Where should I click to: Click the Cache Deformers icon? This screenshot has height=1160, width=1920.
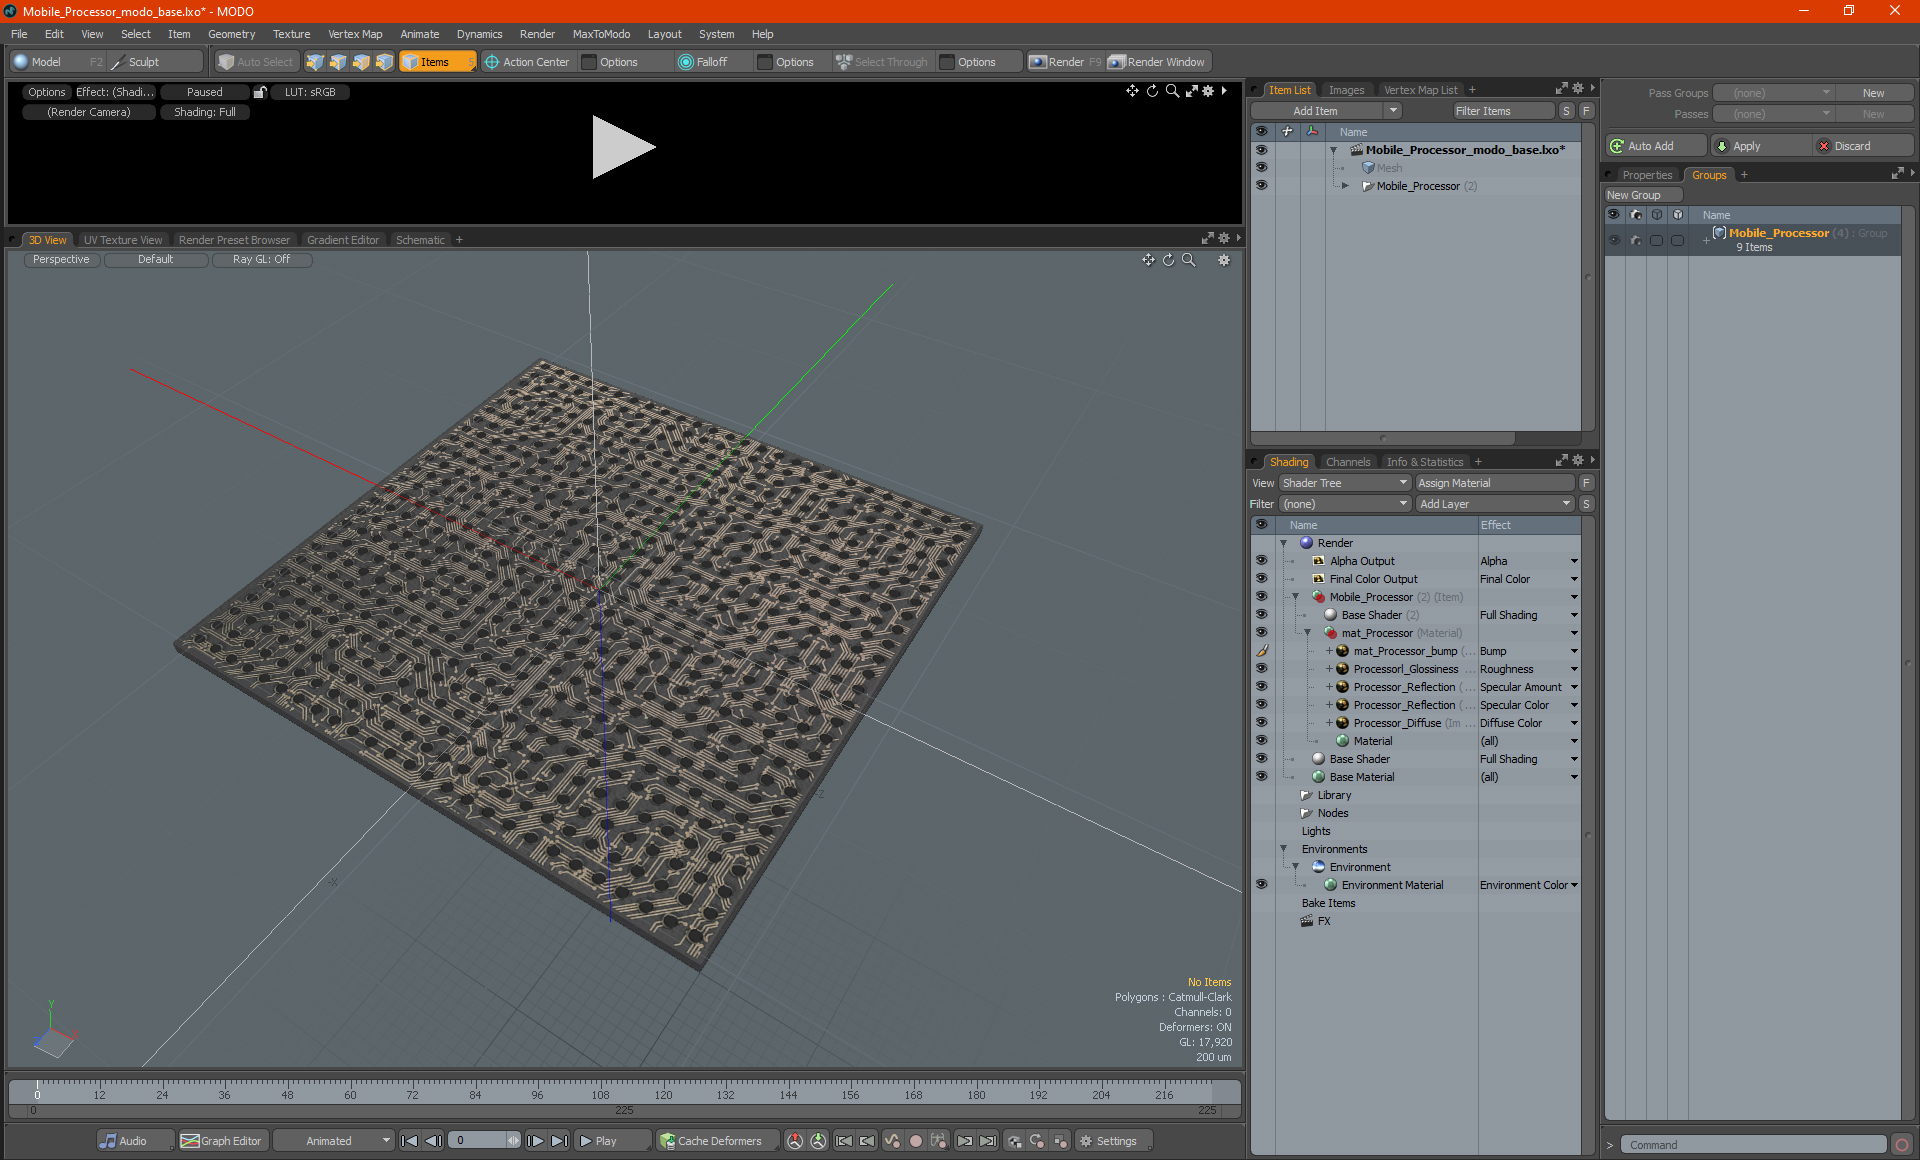point(668,1141)
